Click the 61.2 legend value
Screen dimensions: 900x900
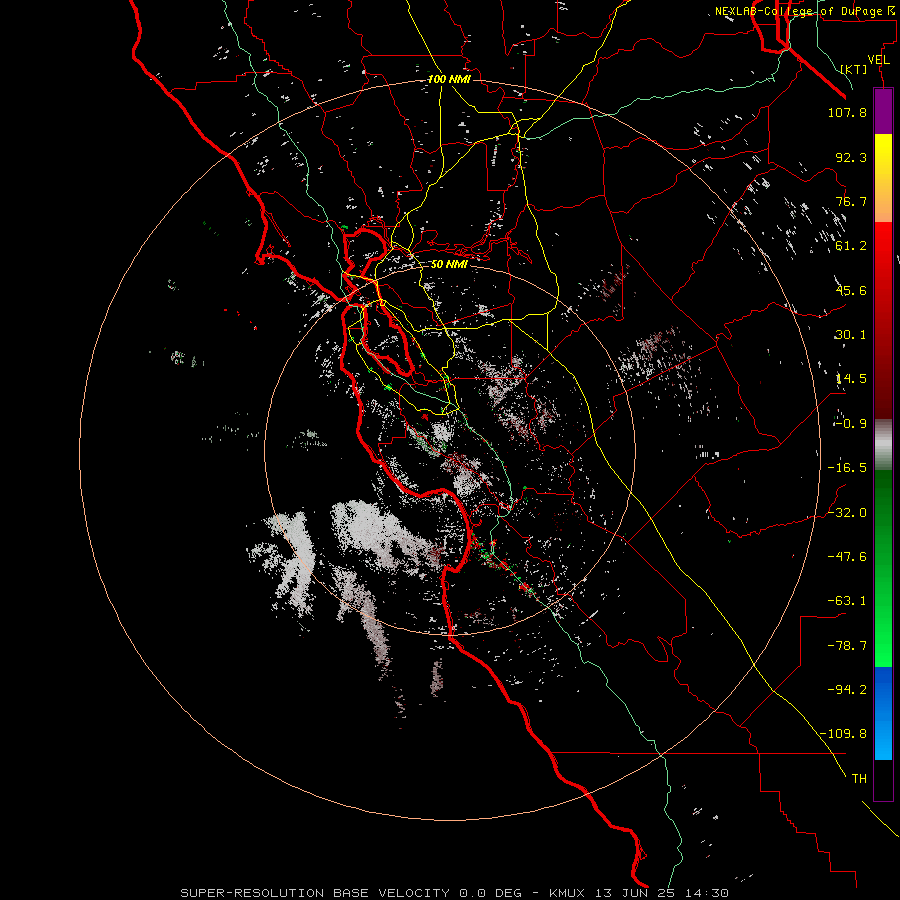coord(851,246)
